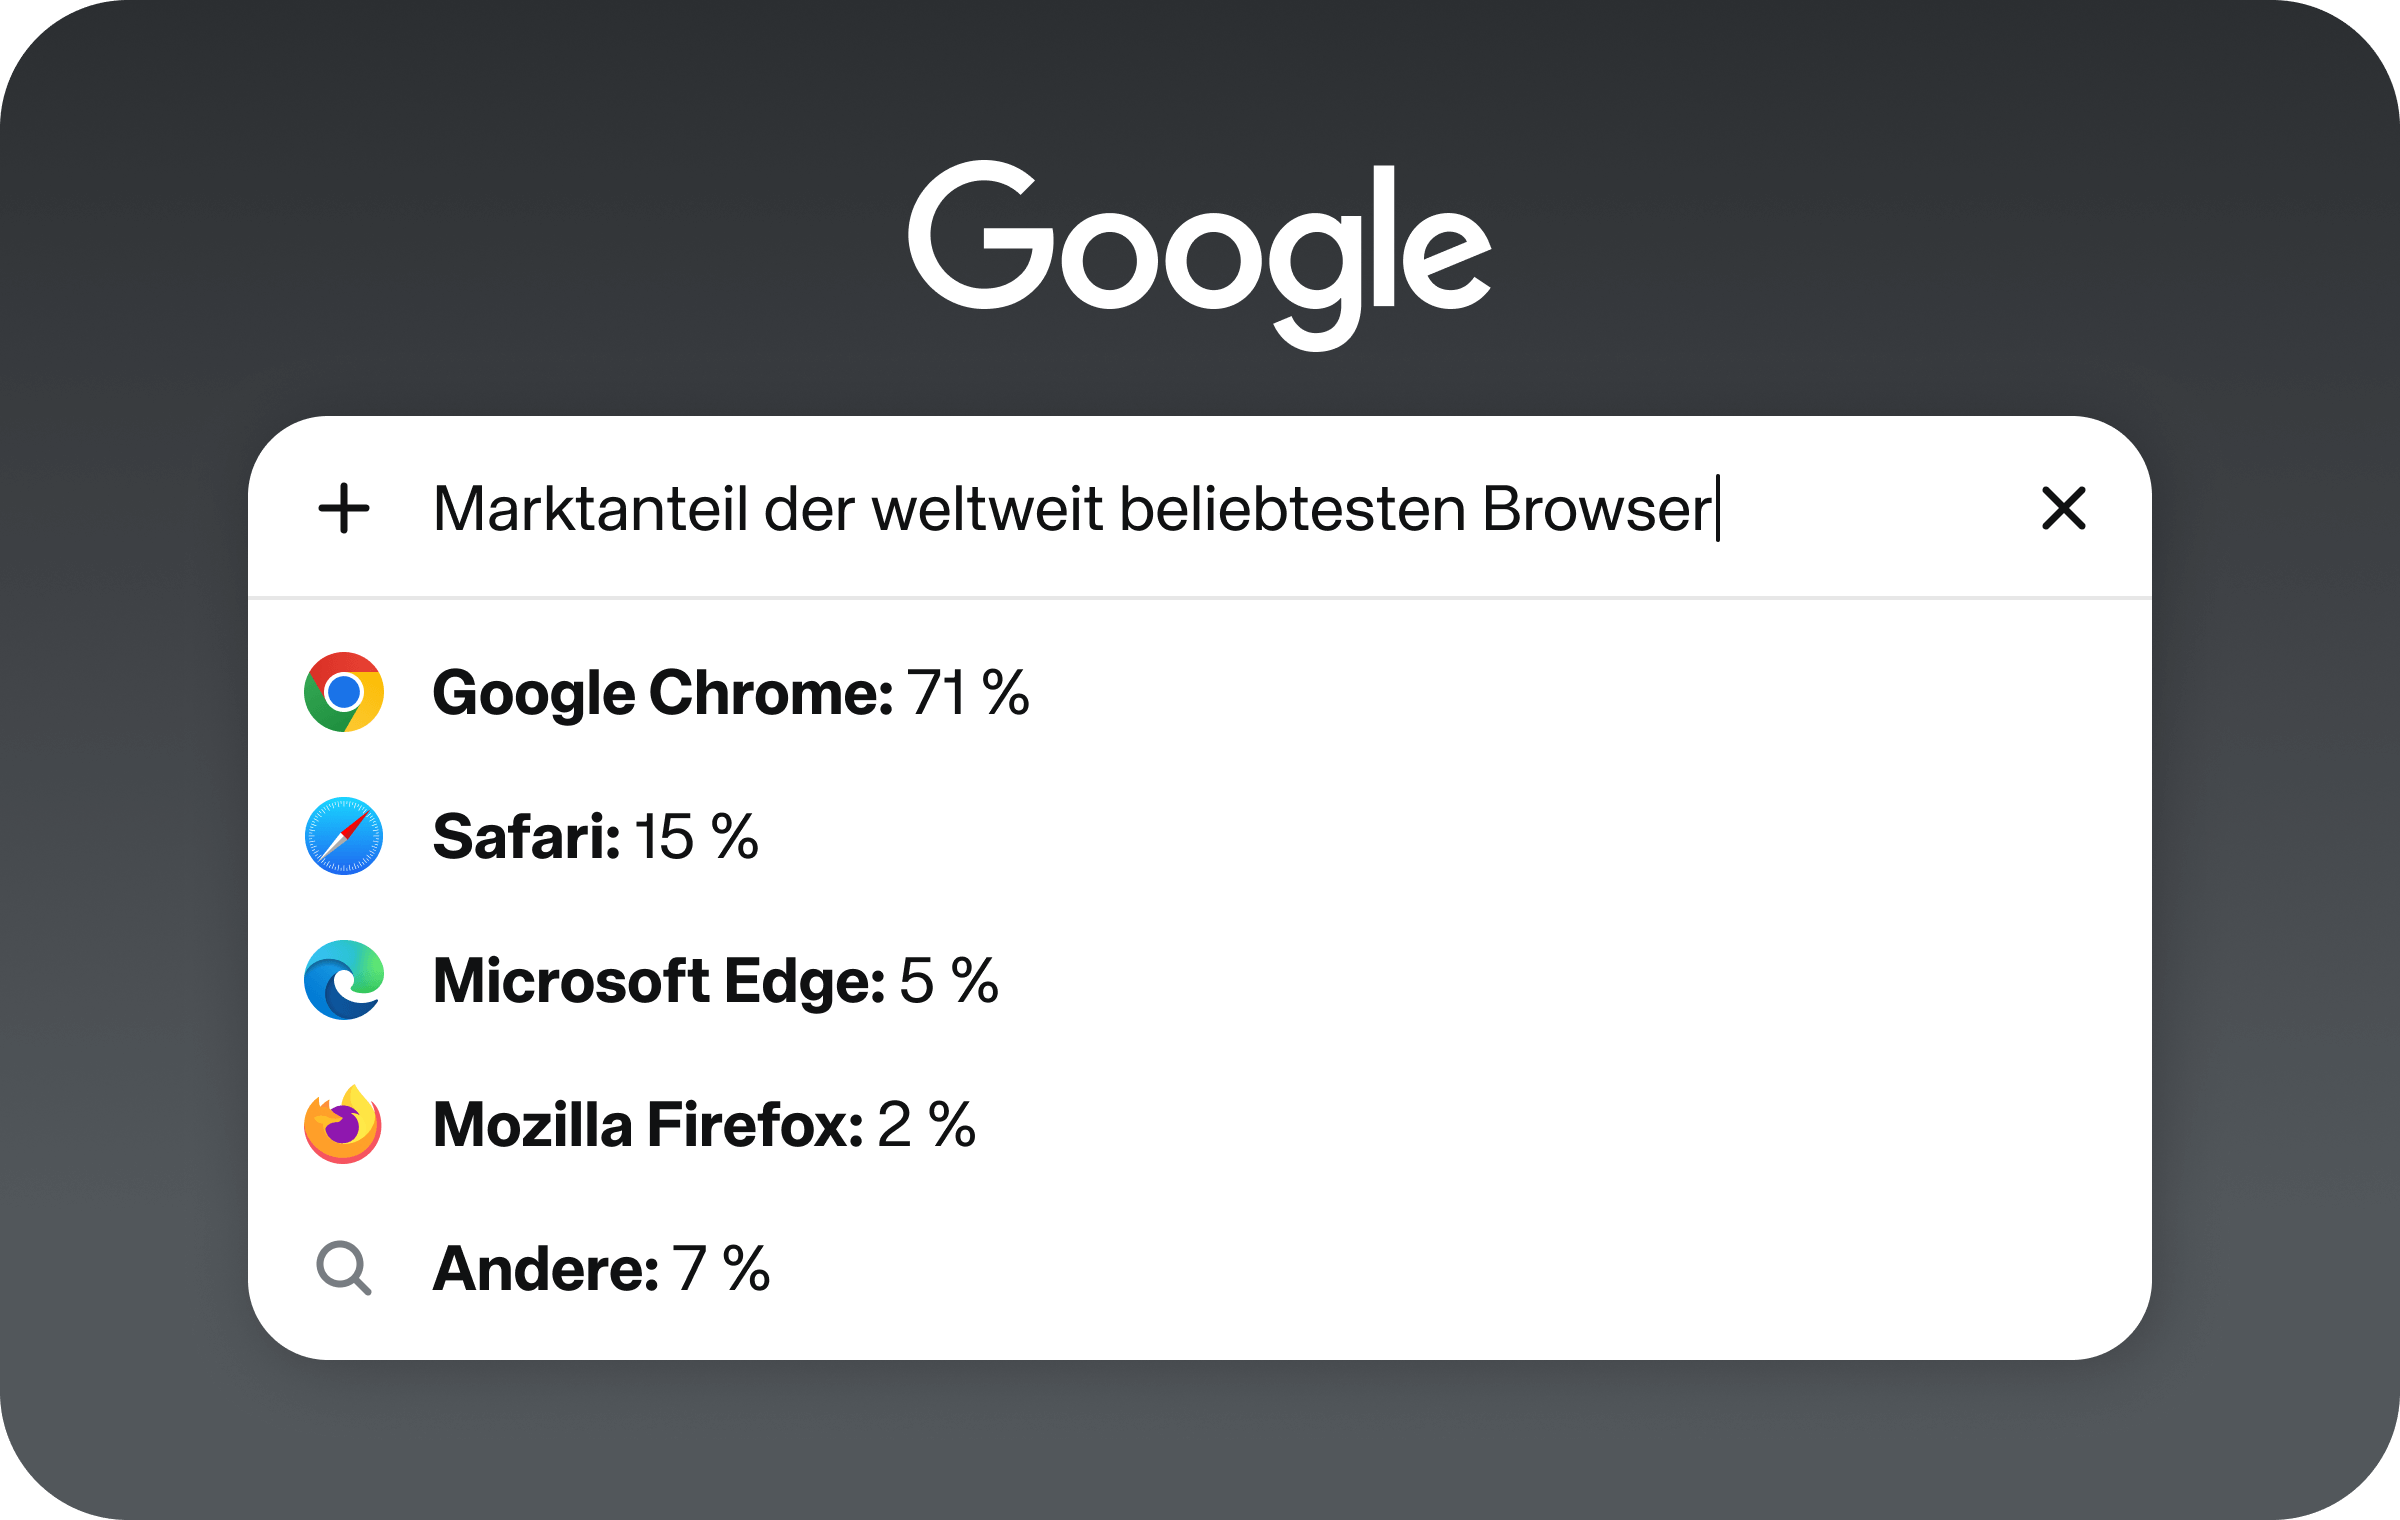Screen dimensions: 2400x1520
Task: Click the X to clear the search query
Action: click(x=2063, y=510)
